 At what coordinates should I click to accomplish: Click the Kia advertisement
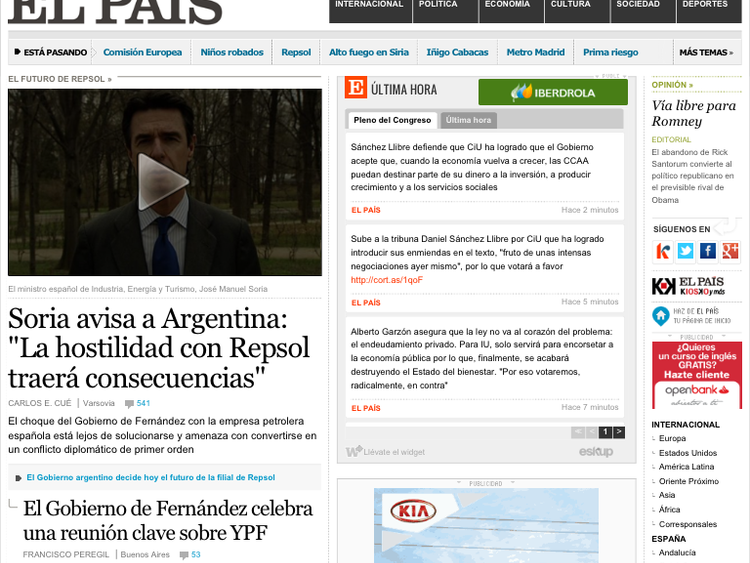486,525
